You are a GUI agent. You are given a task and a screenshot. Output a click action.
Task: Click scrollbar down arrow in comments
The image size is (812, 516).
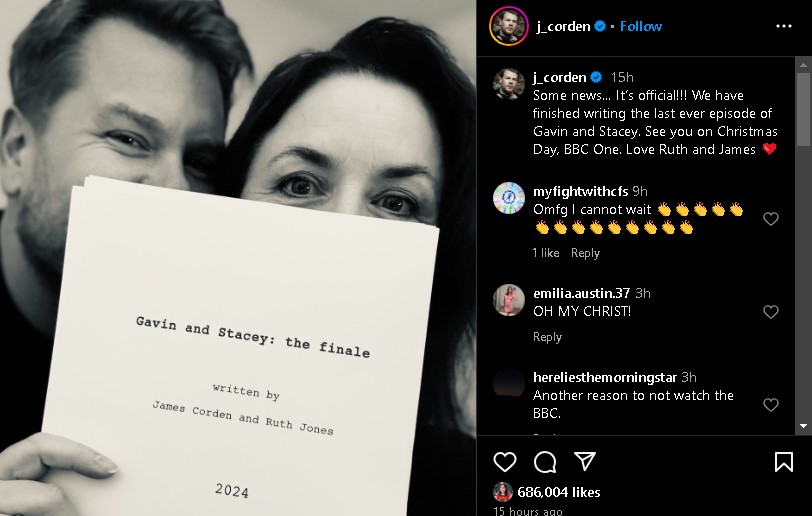click(803, 426)
